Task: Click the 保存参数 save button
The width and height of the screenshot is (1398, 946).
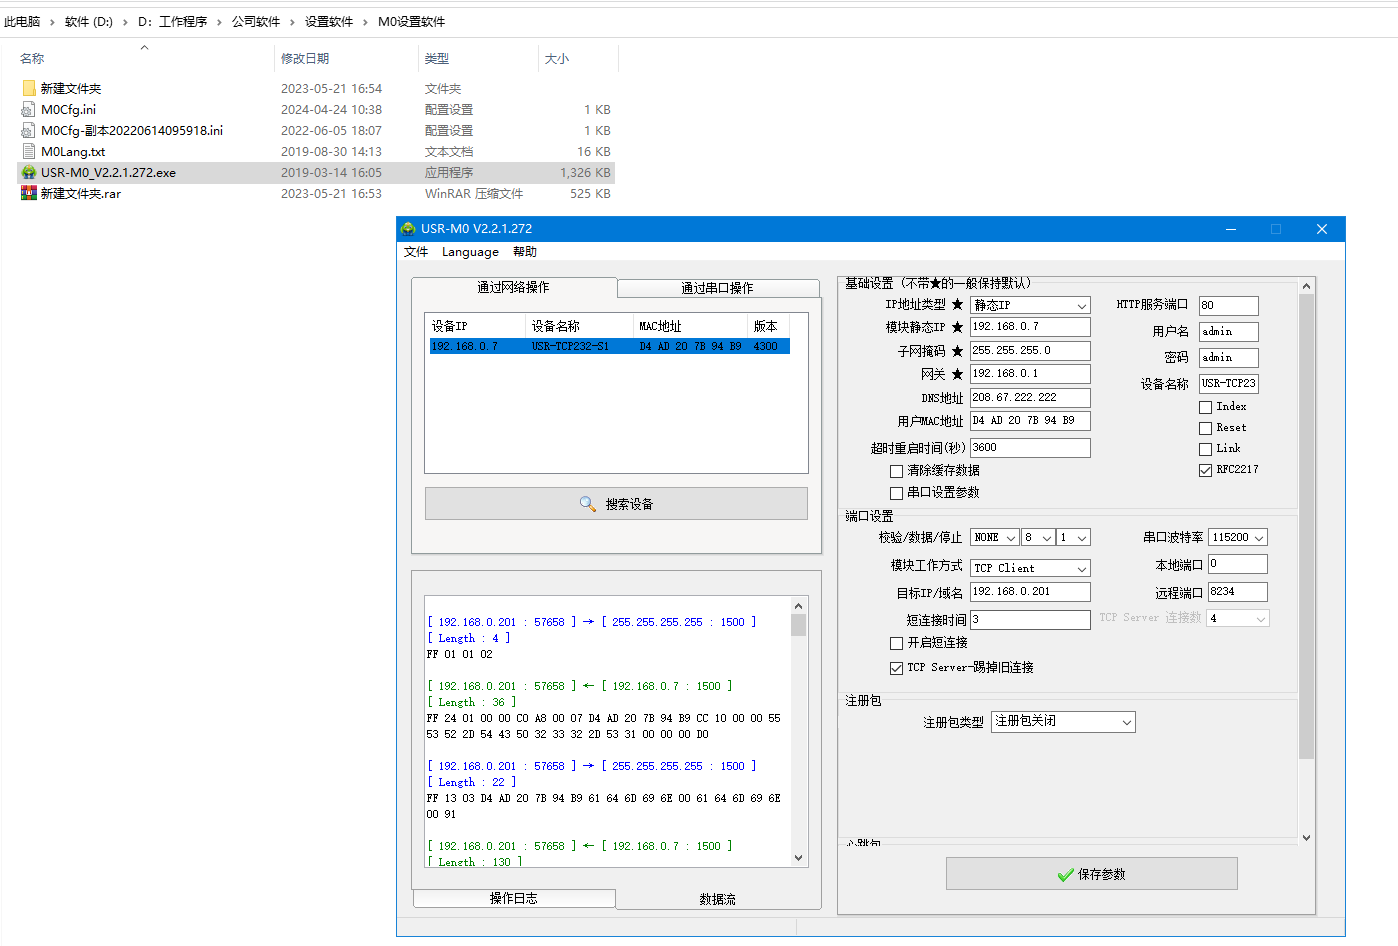Action: [1091, 874]
